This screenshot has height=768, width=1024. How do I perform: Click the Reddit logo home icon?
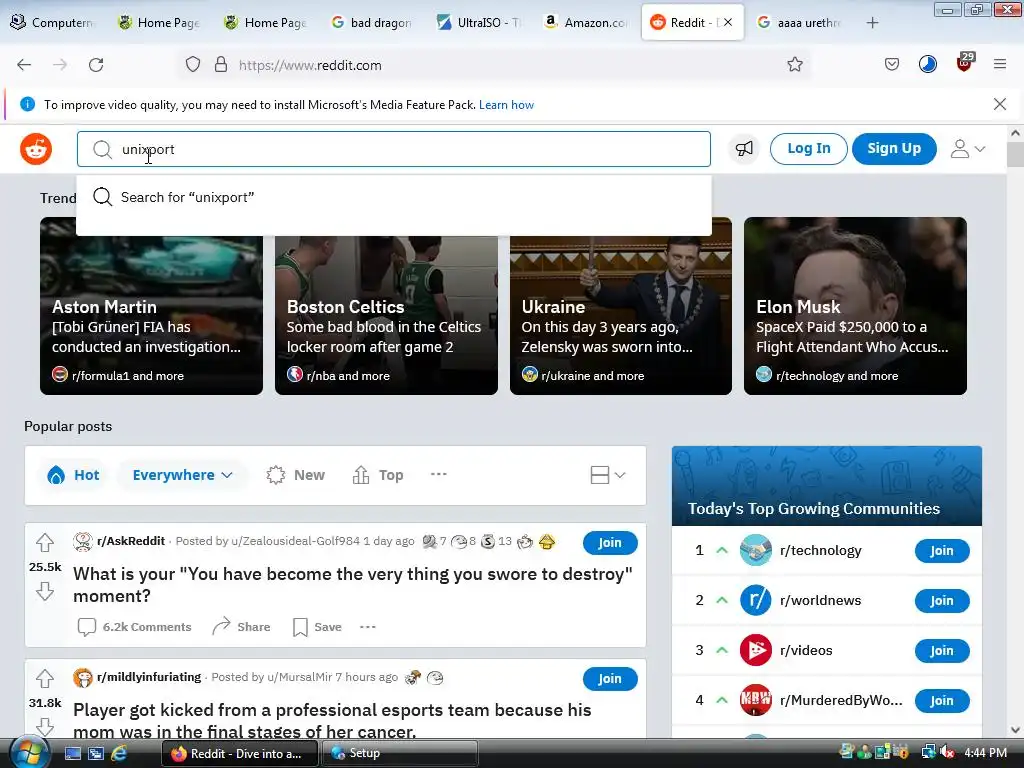tap(36, 149)
